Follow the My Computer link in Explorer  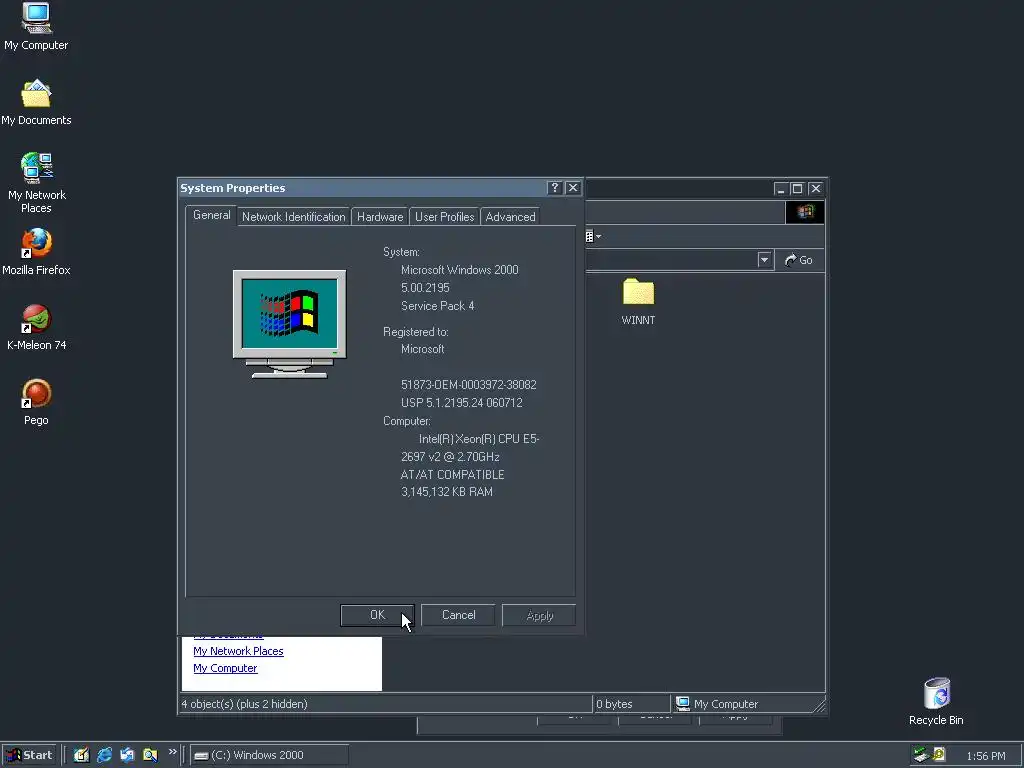click(x=225, y=668)
